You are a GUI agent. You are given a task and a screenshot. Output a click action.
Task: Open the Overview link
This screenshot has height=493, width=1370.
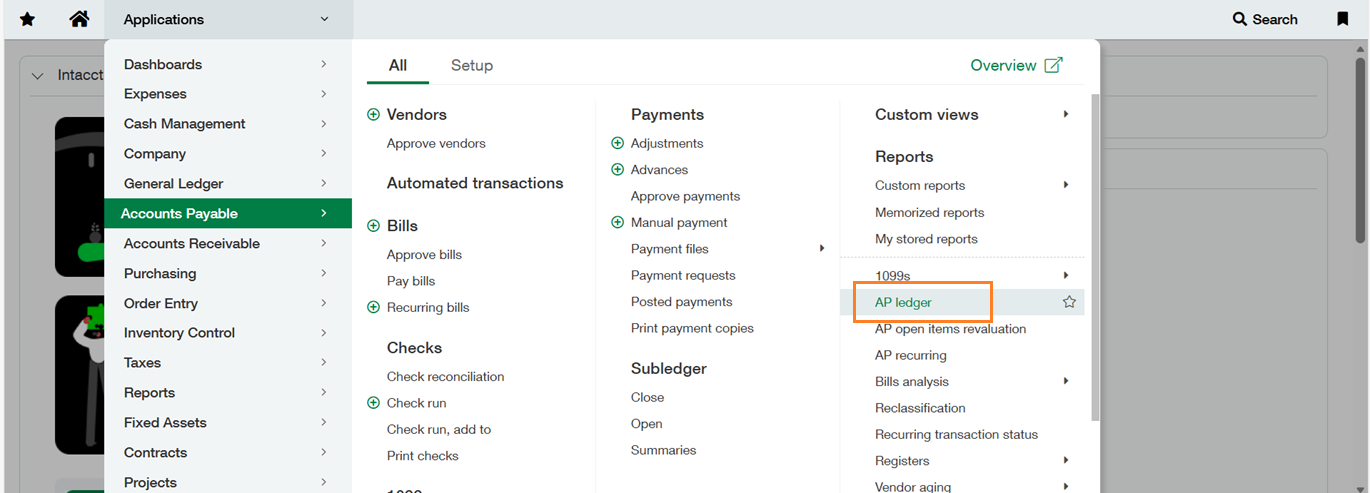(1016, 65)
